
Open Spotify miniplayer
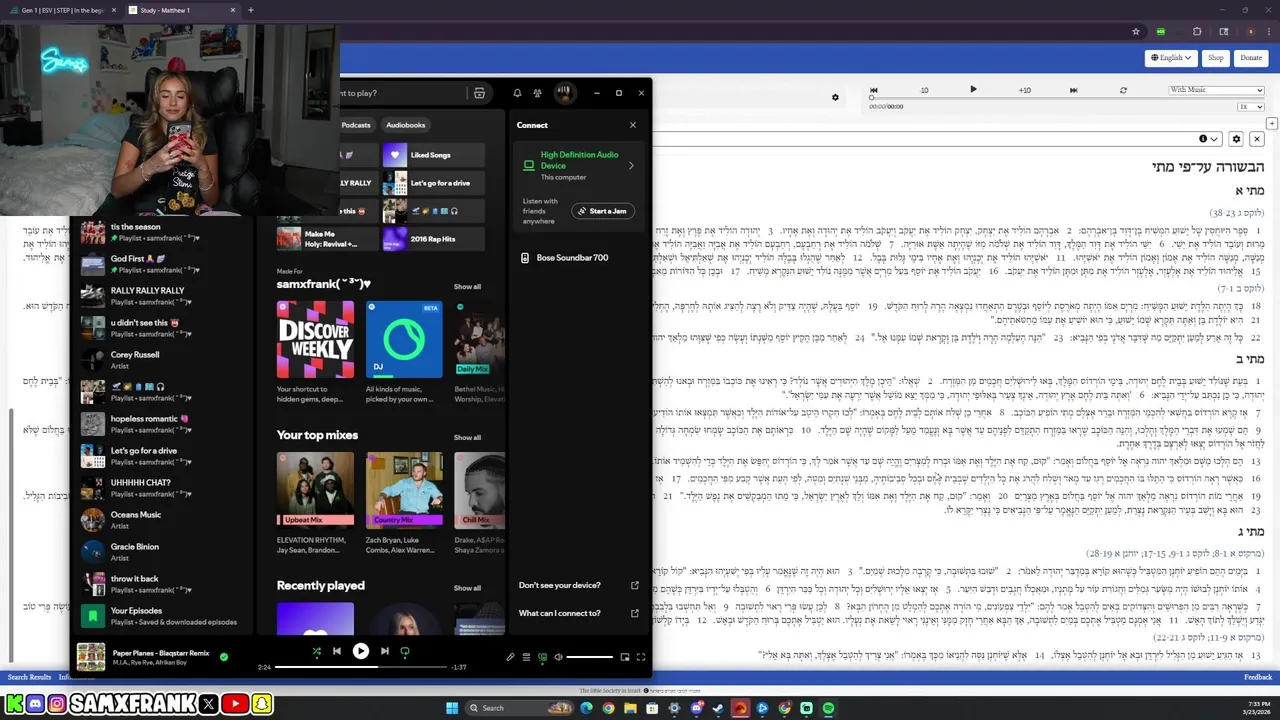pyautogui.click(x=625, y=657)
